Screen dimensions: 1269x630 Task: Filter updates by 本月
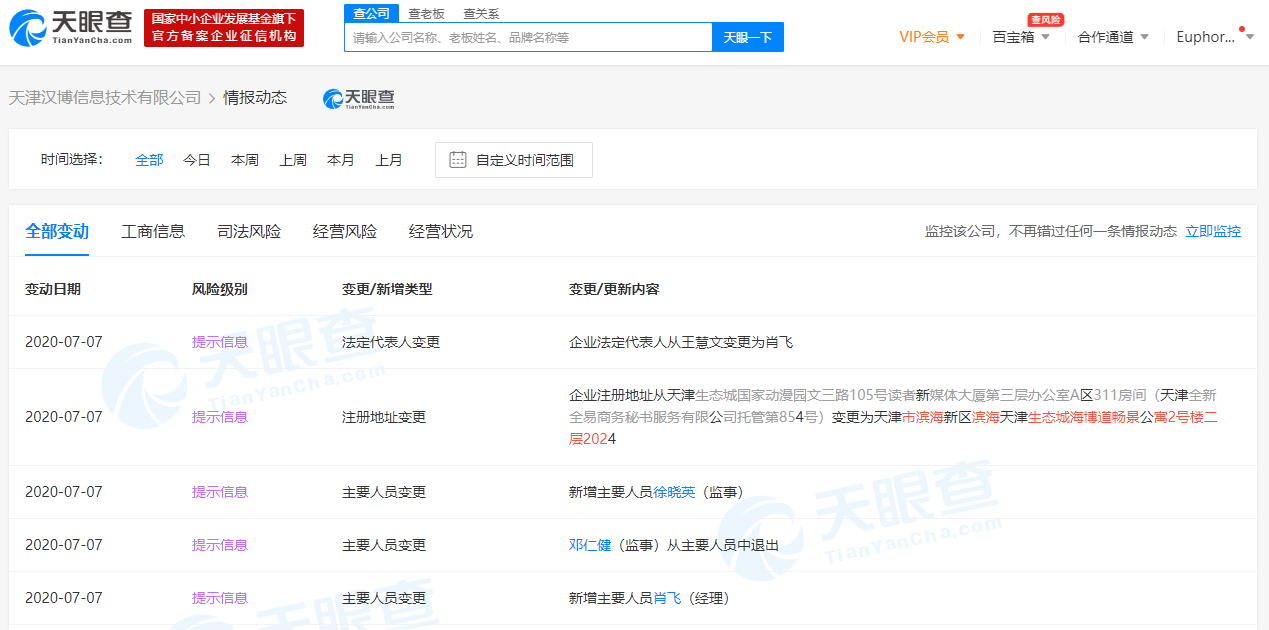click(x=341, y=159)
